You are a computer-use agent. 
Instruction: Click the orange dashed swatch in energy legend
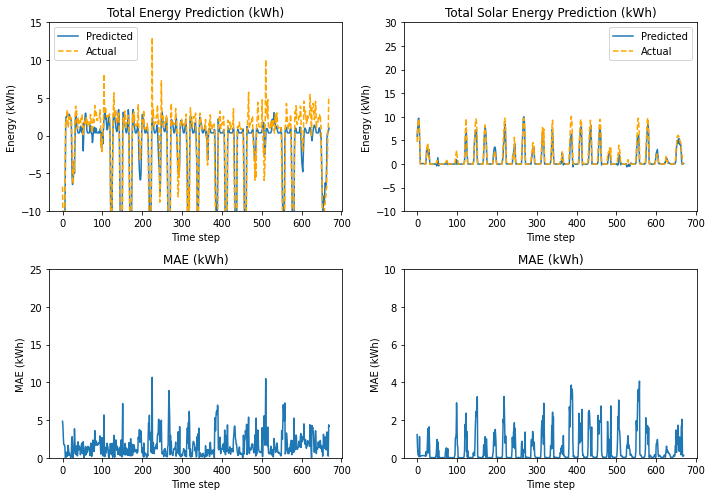point(68,51)
